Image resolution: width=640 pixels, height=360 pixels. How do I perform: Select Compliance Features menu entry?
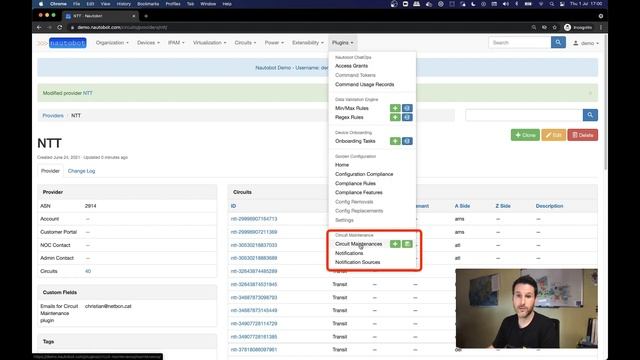point(359,193)
